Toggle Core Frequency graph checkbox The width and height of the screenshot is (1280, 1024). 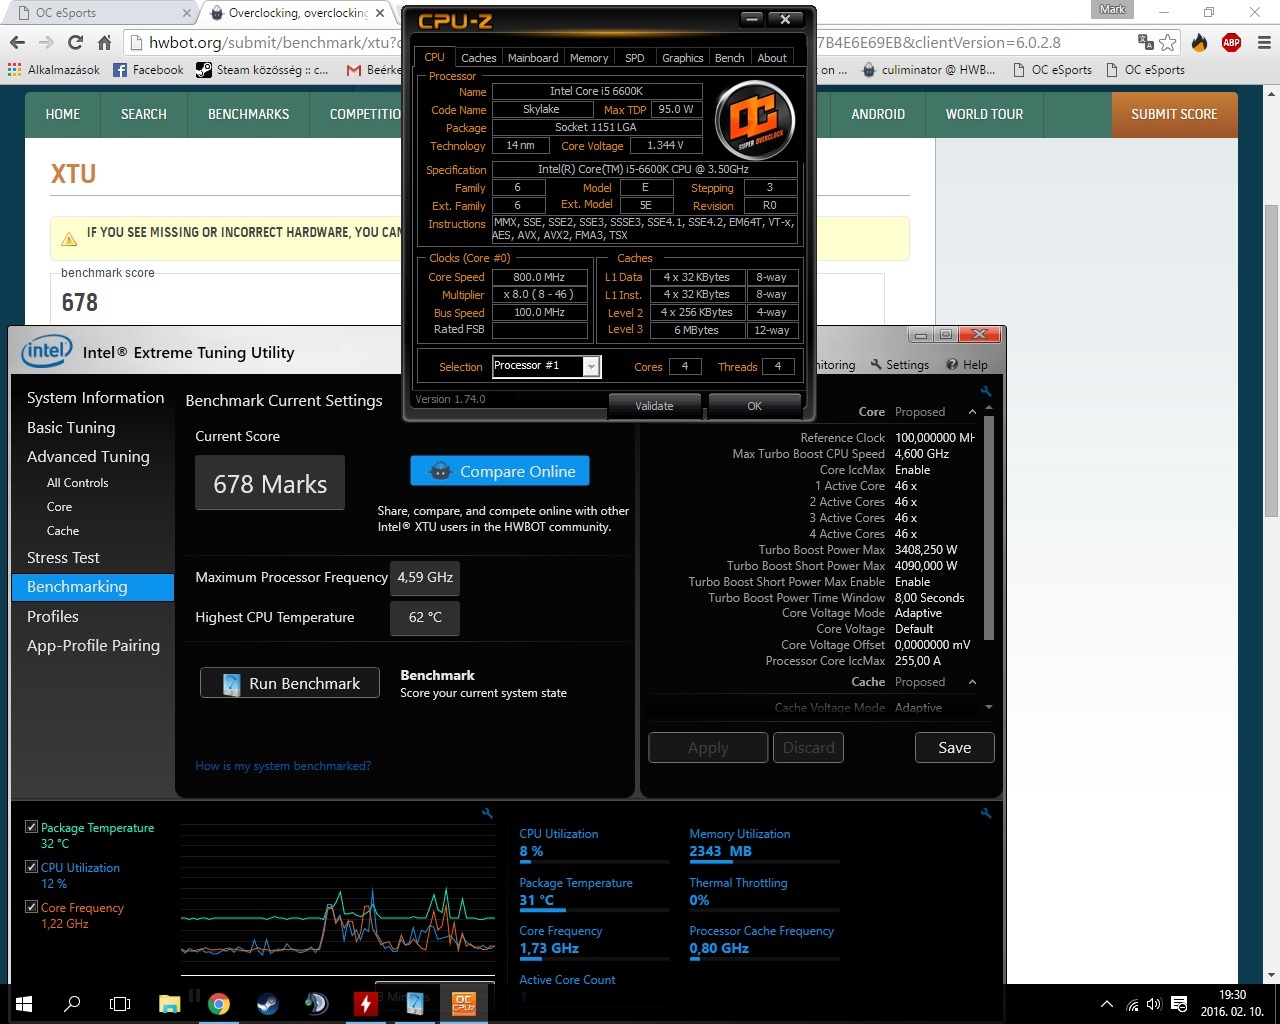pos(32,907)
